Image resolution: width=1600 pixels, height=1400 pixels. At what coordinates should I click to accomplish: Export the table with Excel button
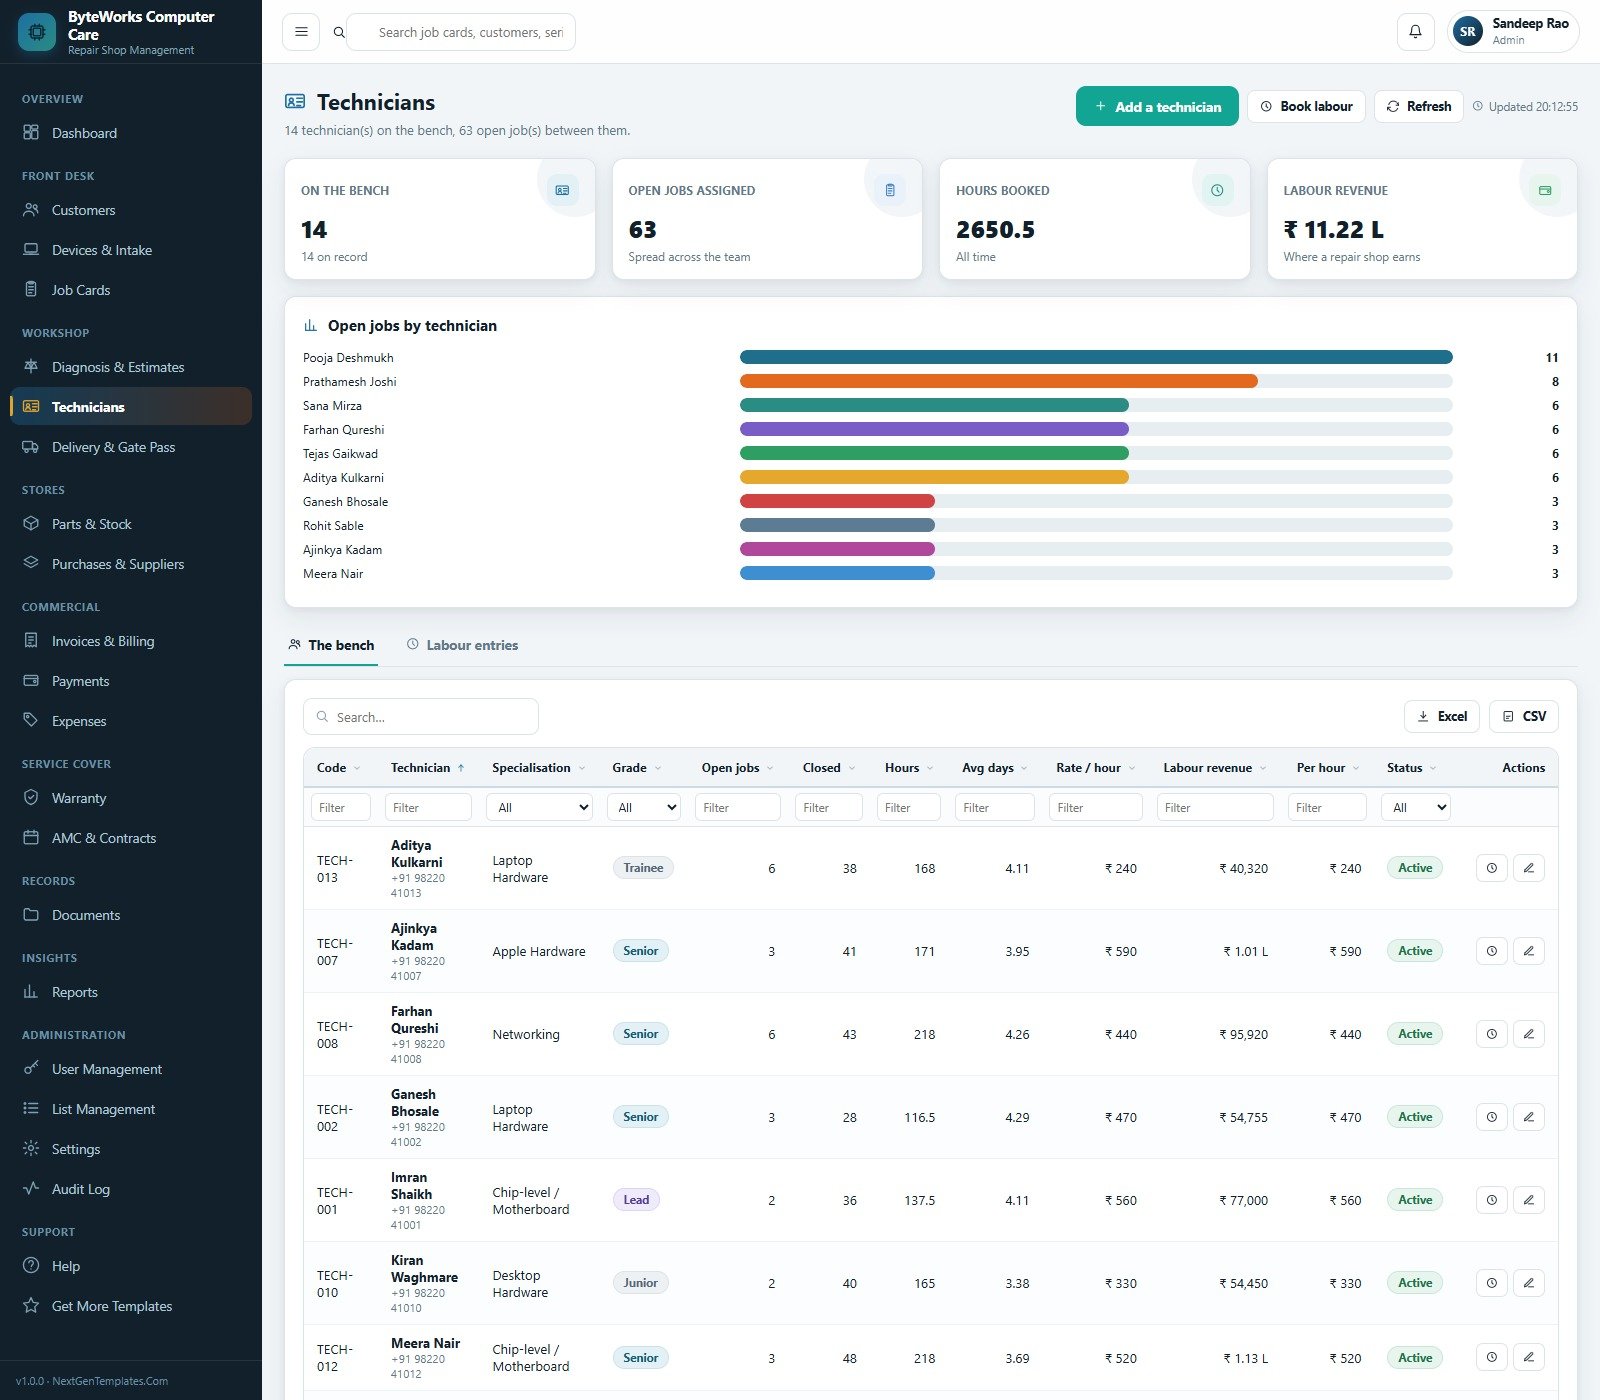click(1441, 716)
